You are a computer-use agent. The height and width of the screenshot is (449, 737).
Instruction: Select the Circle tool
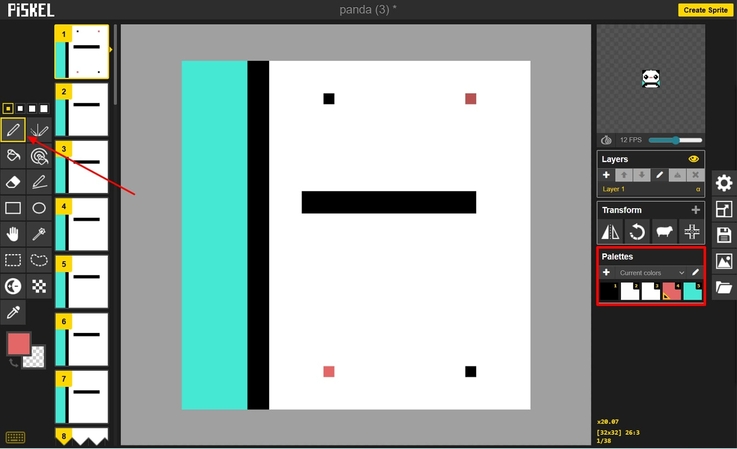click(x=39, y=208)
